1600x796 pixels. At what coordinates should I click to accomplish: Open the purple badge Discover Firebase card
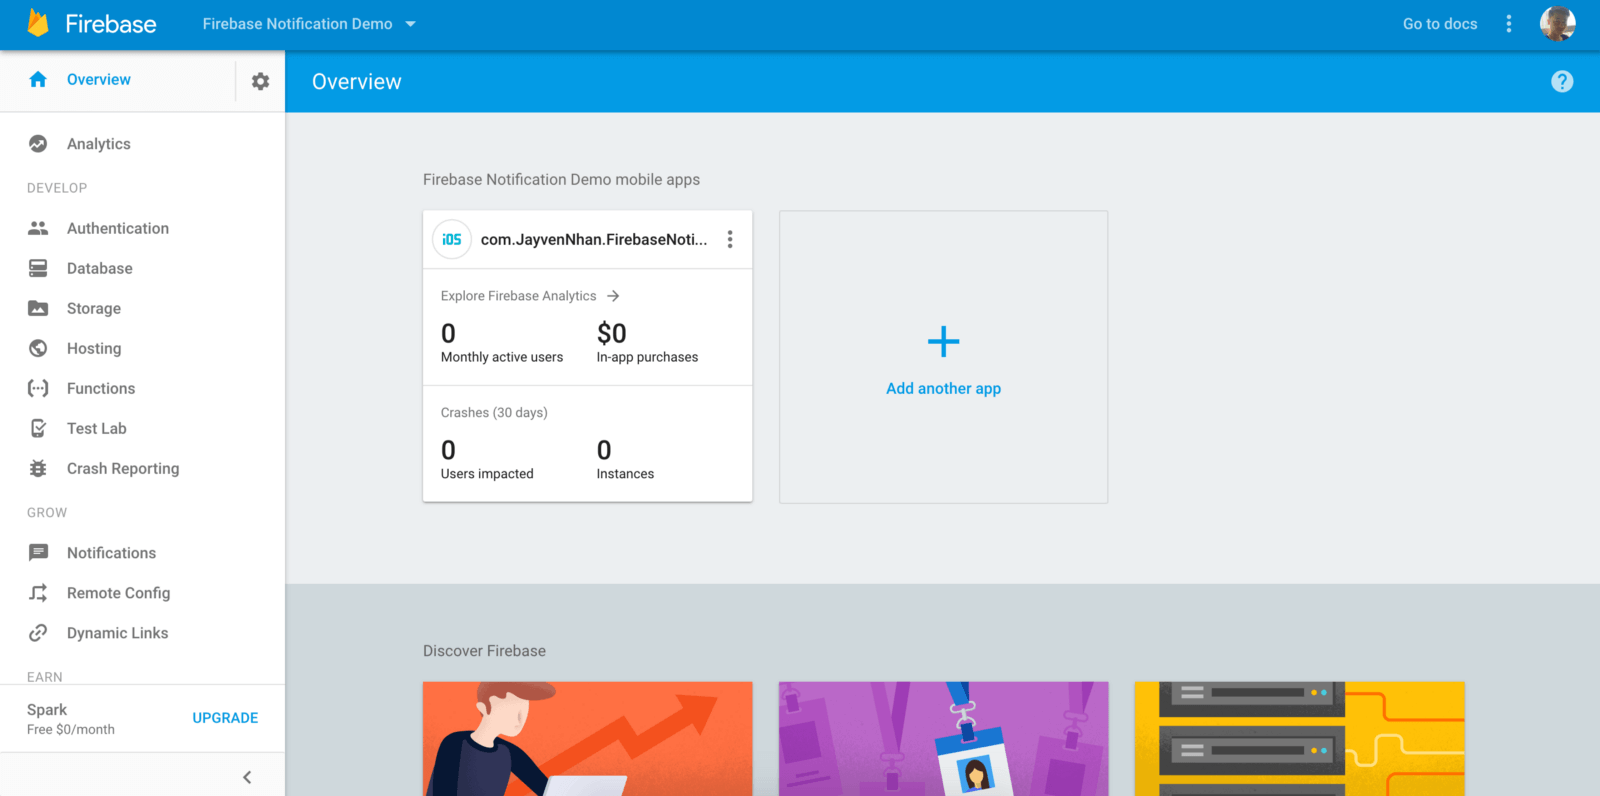(x=943, y=739)
